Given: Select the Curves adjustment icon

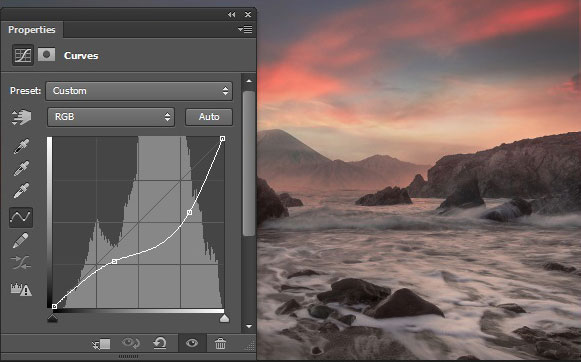Looking at the screenshot, I should point(23,55).
